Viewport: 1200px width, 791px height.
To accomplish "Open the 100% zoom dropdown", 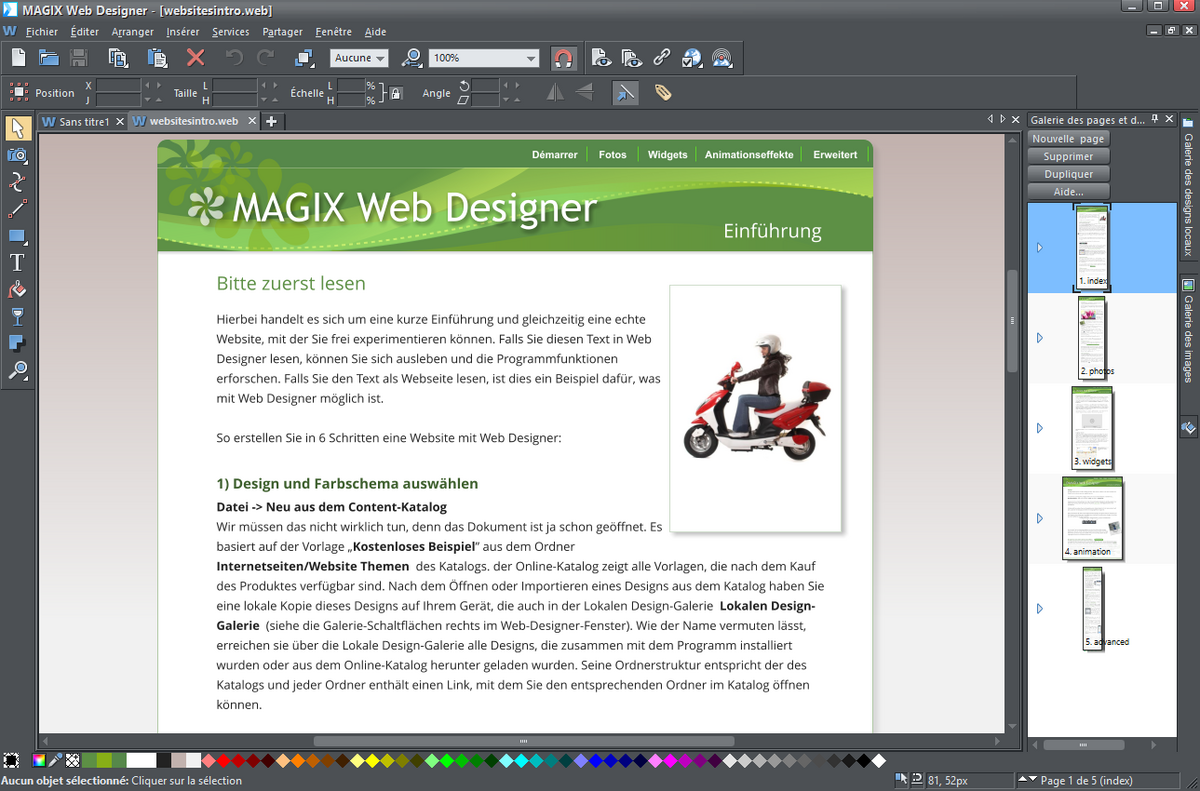I will [x=484, y=58].
